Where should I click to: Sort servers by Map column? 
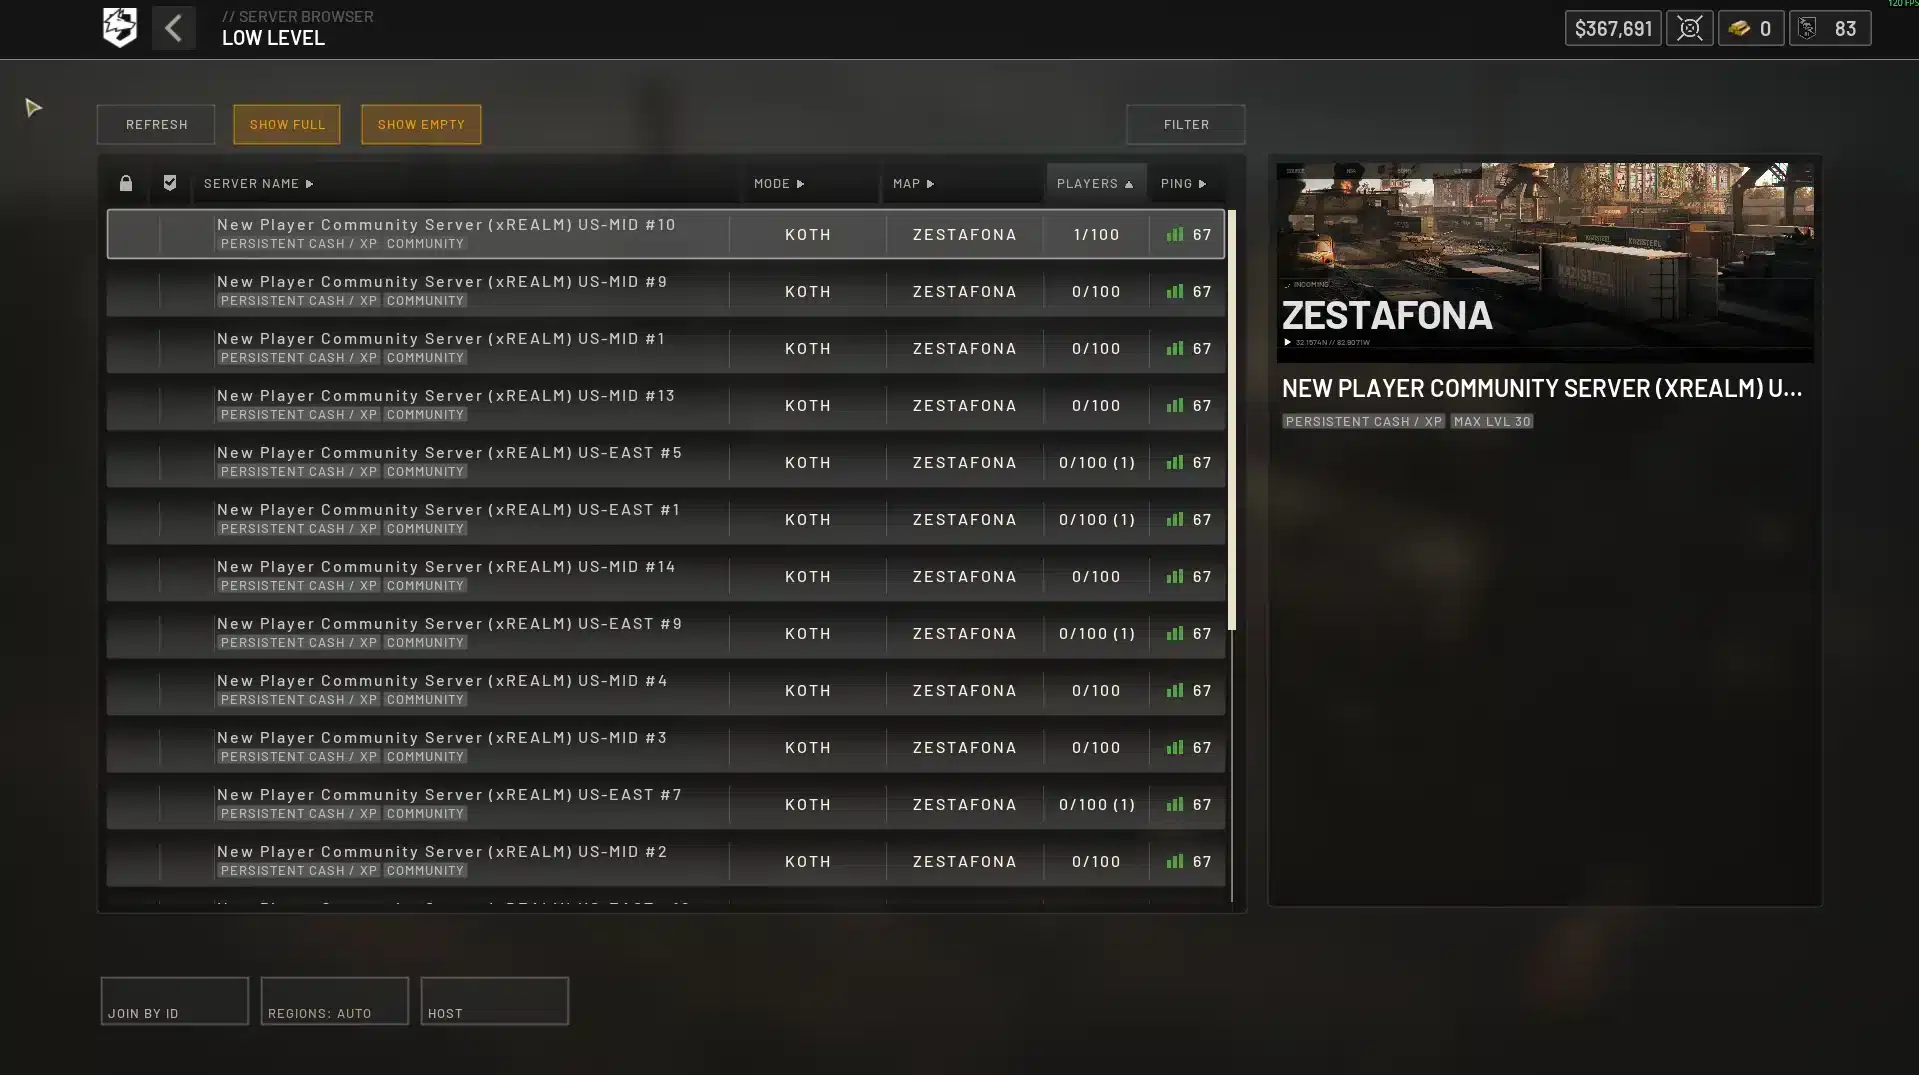click(x=913, y=183)
